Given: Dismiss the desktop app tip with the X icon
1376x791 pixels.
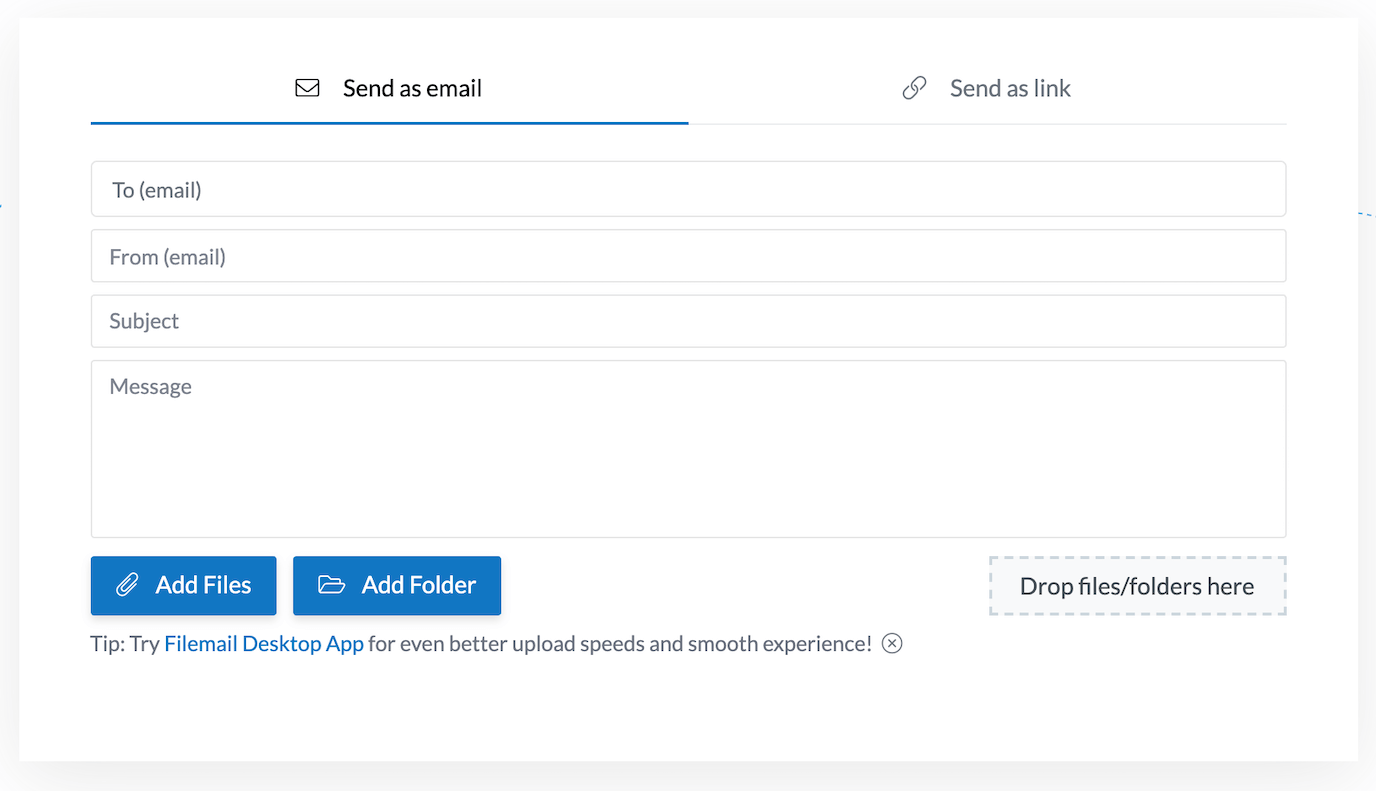Looking at the screenshot, I should tap(891, 644).
